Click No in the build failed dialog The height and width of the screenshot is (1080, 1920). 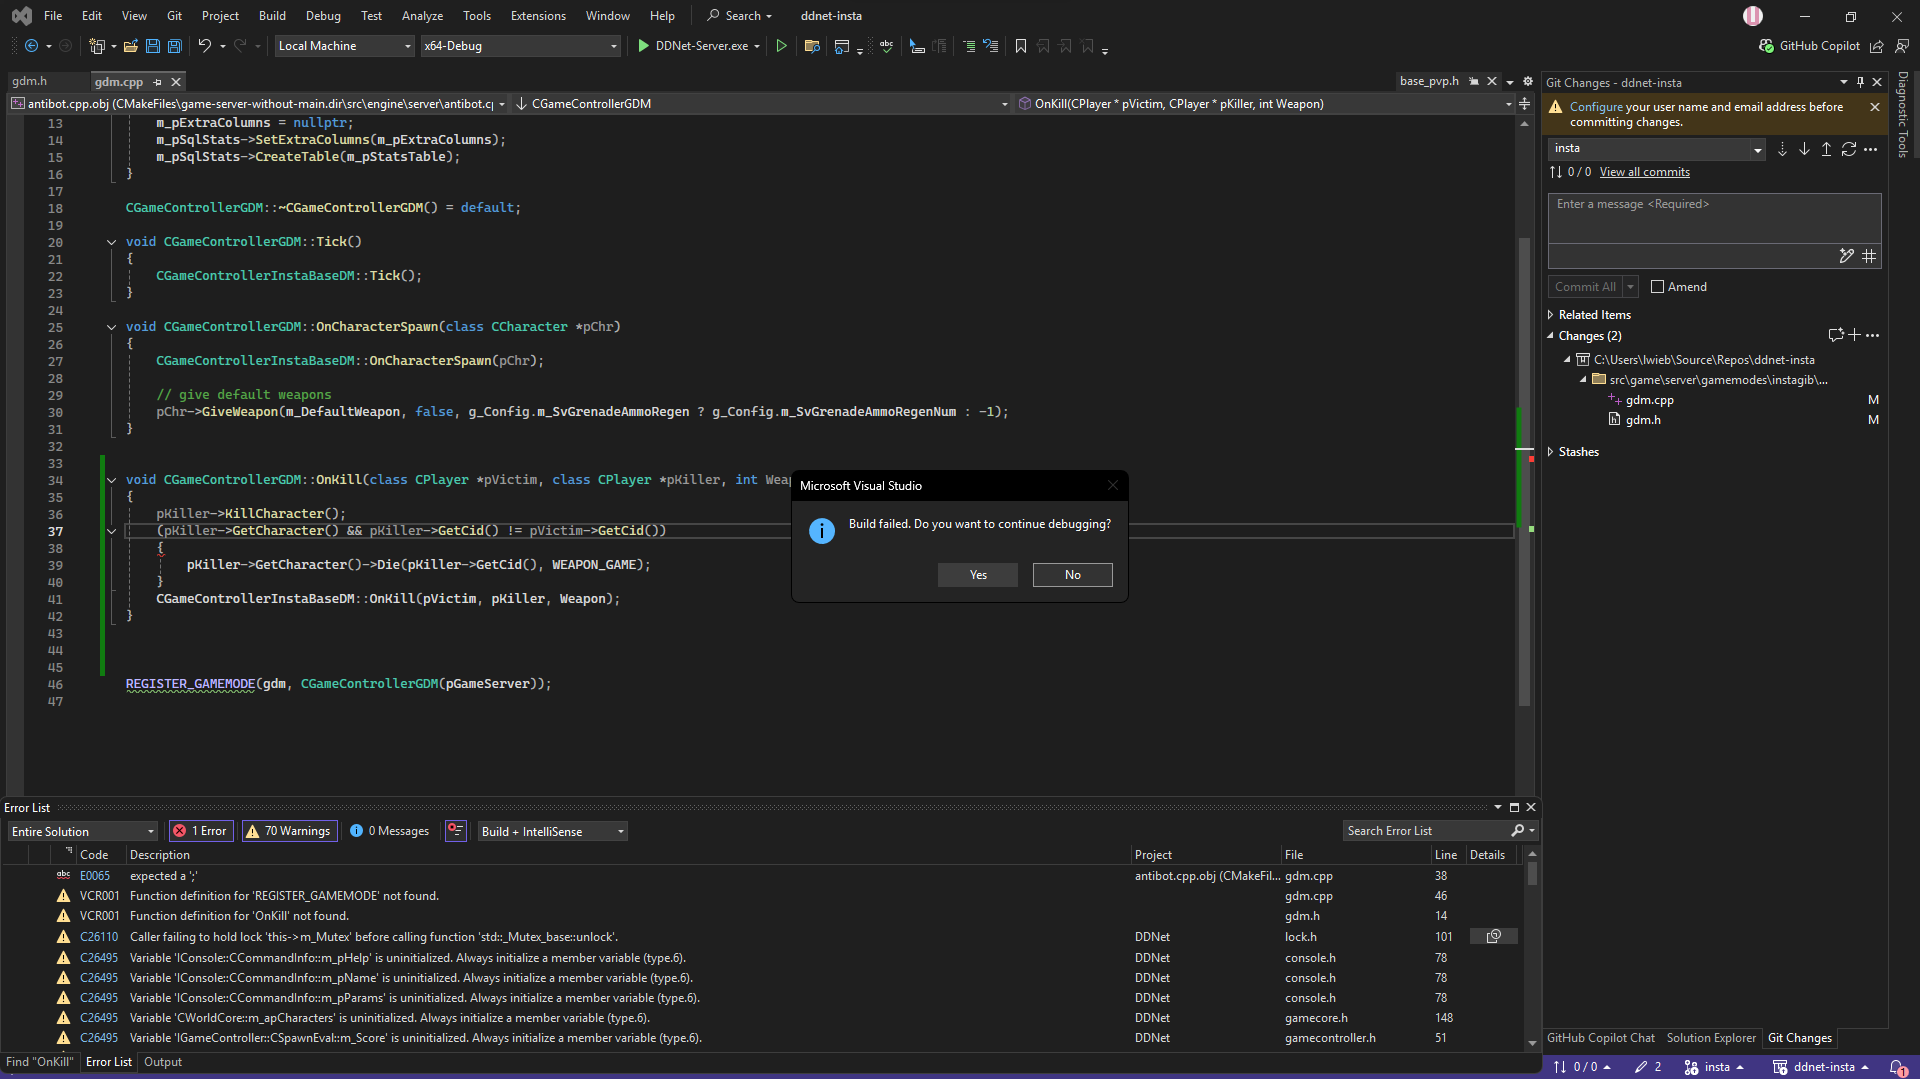pos(1073,575)
